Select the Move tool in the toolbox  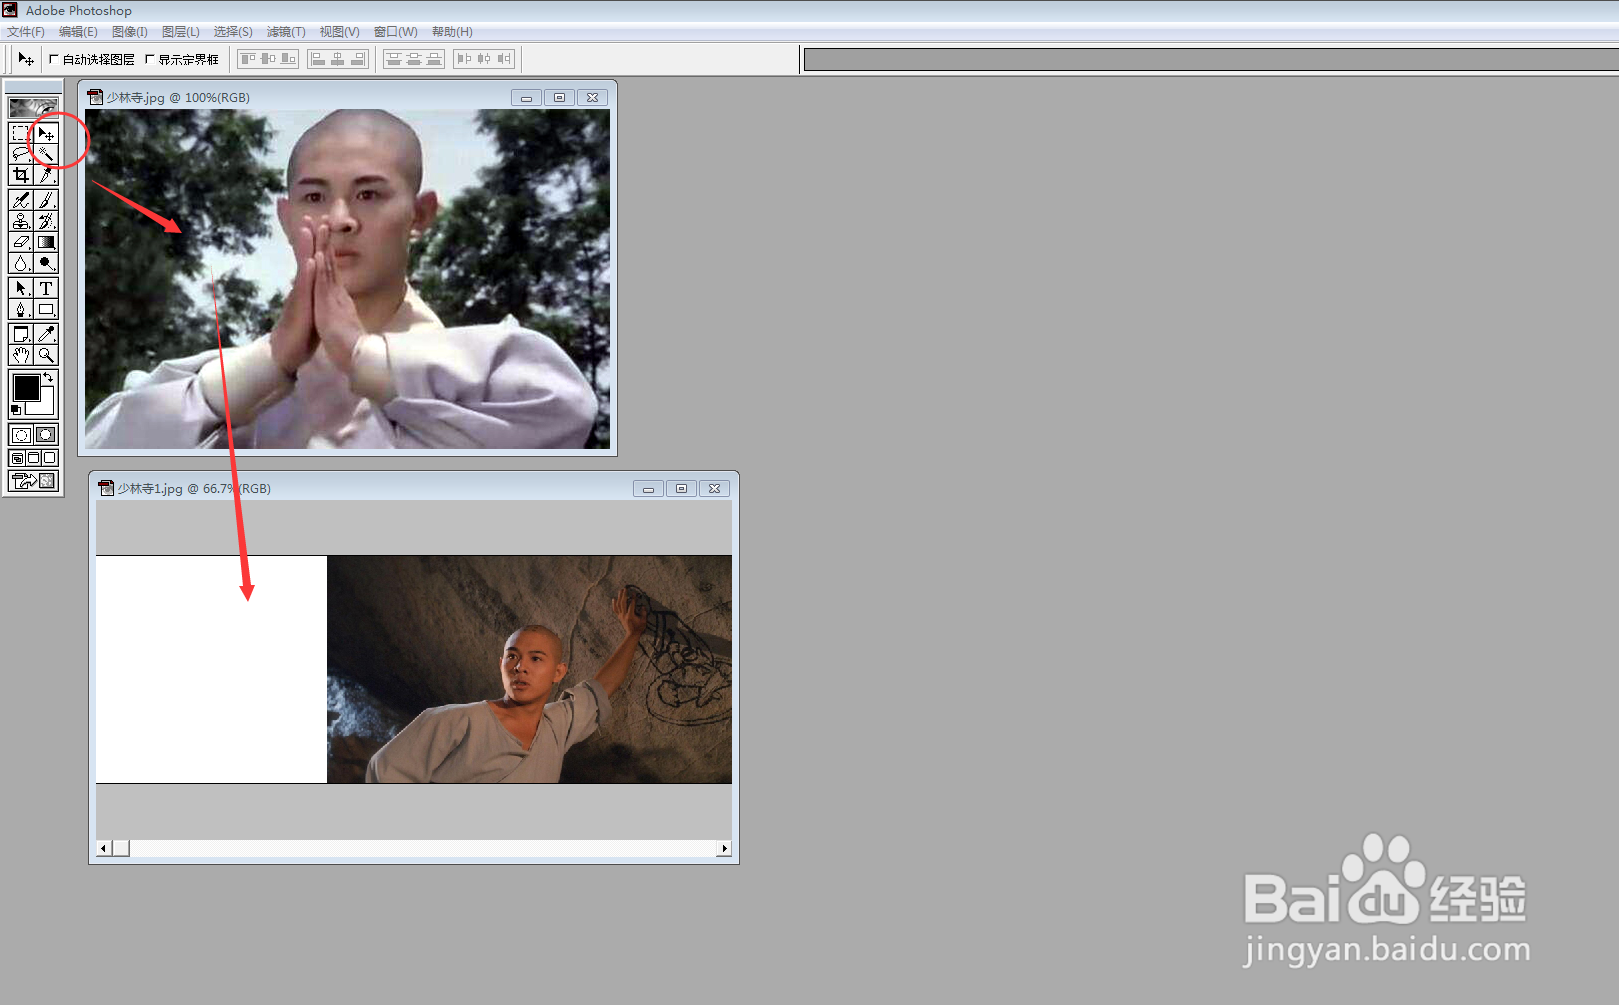[x=46, y=133]
